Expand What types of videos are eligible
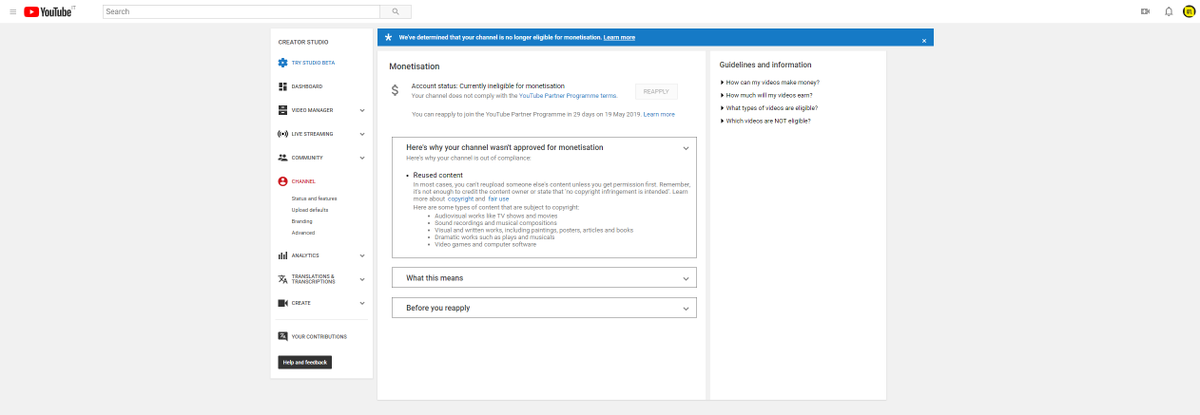The image size is (1200, 415). pos(769,108)
